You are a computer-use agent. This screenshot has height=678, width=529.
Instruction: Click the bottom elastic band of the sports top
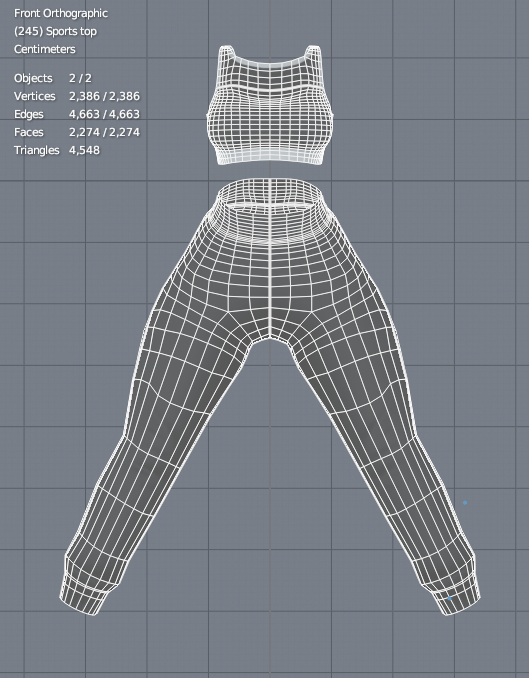tap(270, 157)
